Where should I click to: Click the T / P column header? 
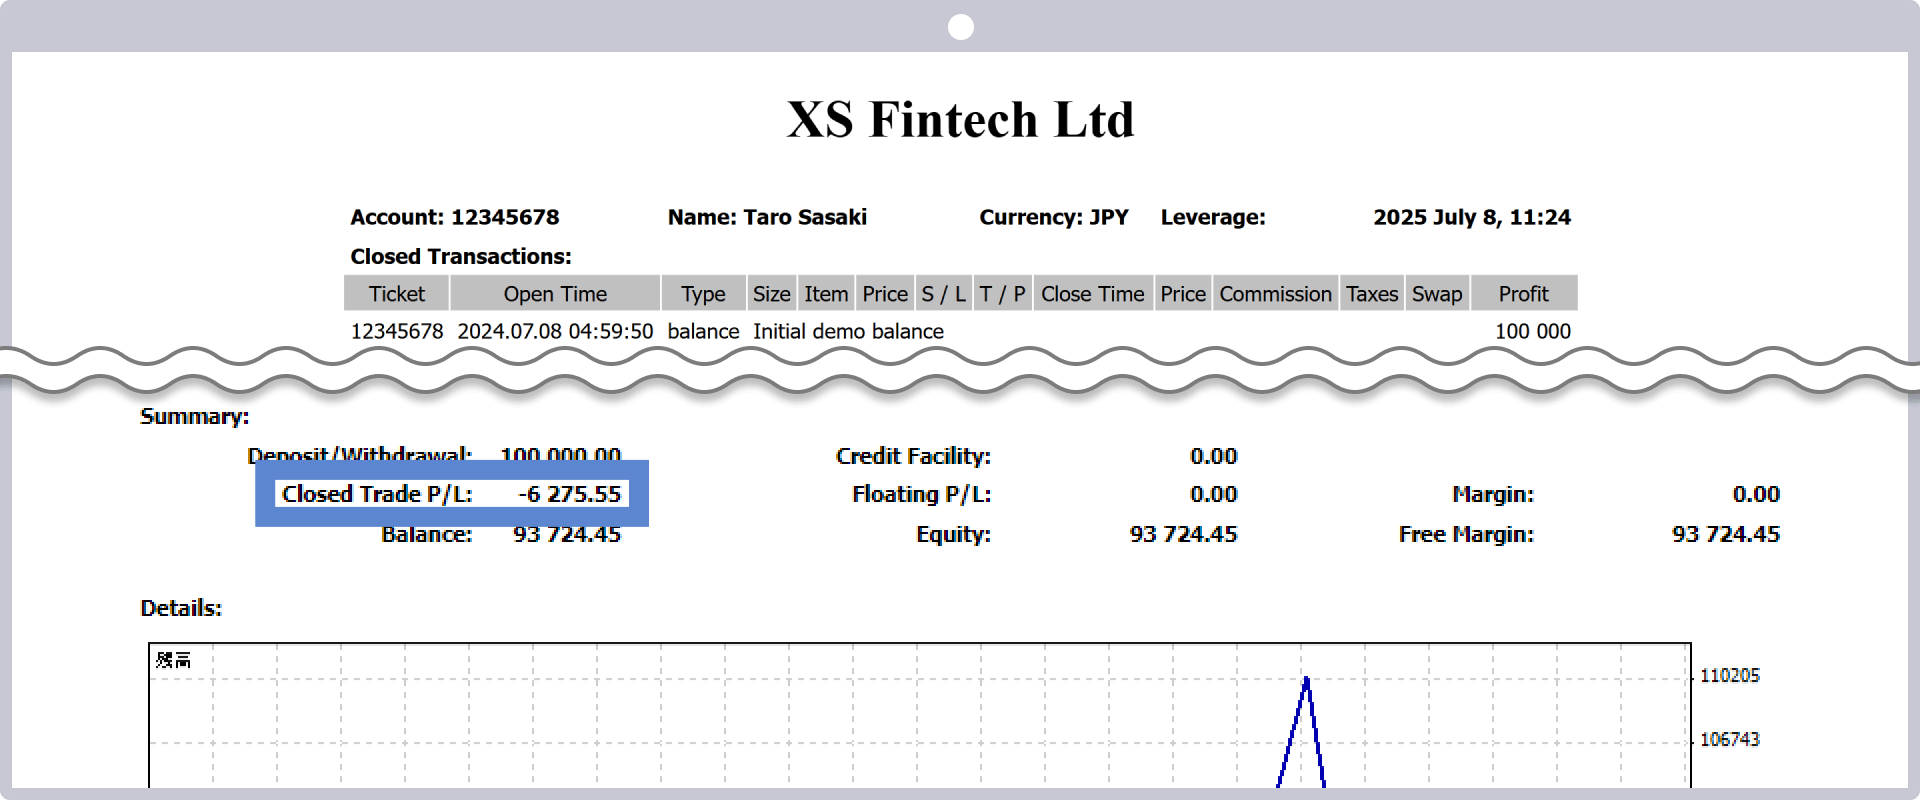pyautogui.click(x=1002, y=294)
